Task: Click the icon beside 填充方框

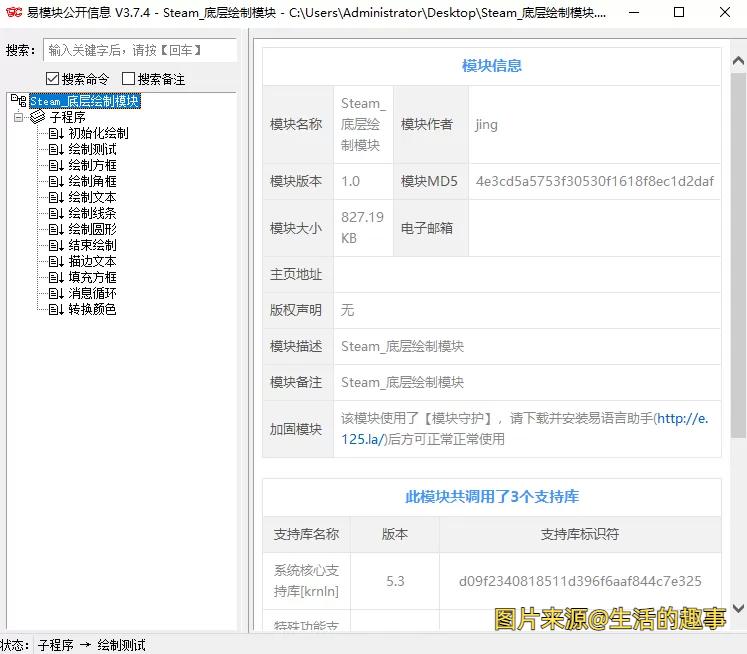Action: click(56, 277)
